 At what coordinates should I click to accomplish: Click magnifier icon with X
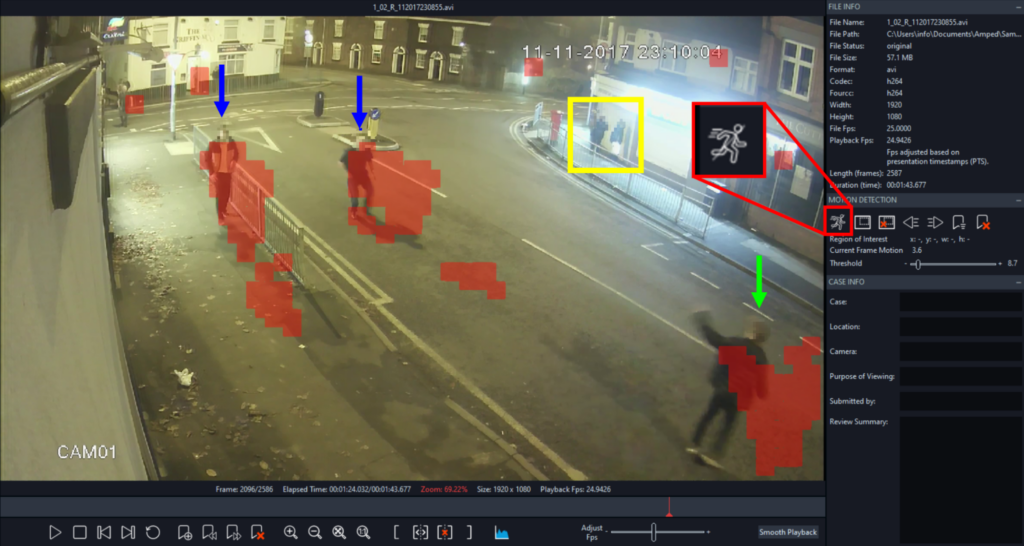pos(339,532)
